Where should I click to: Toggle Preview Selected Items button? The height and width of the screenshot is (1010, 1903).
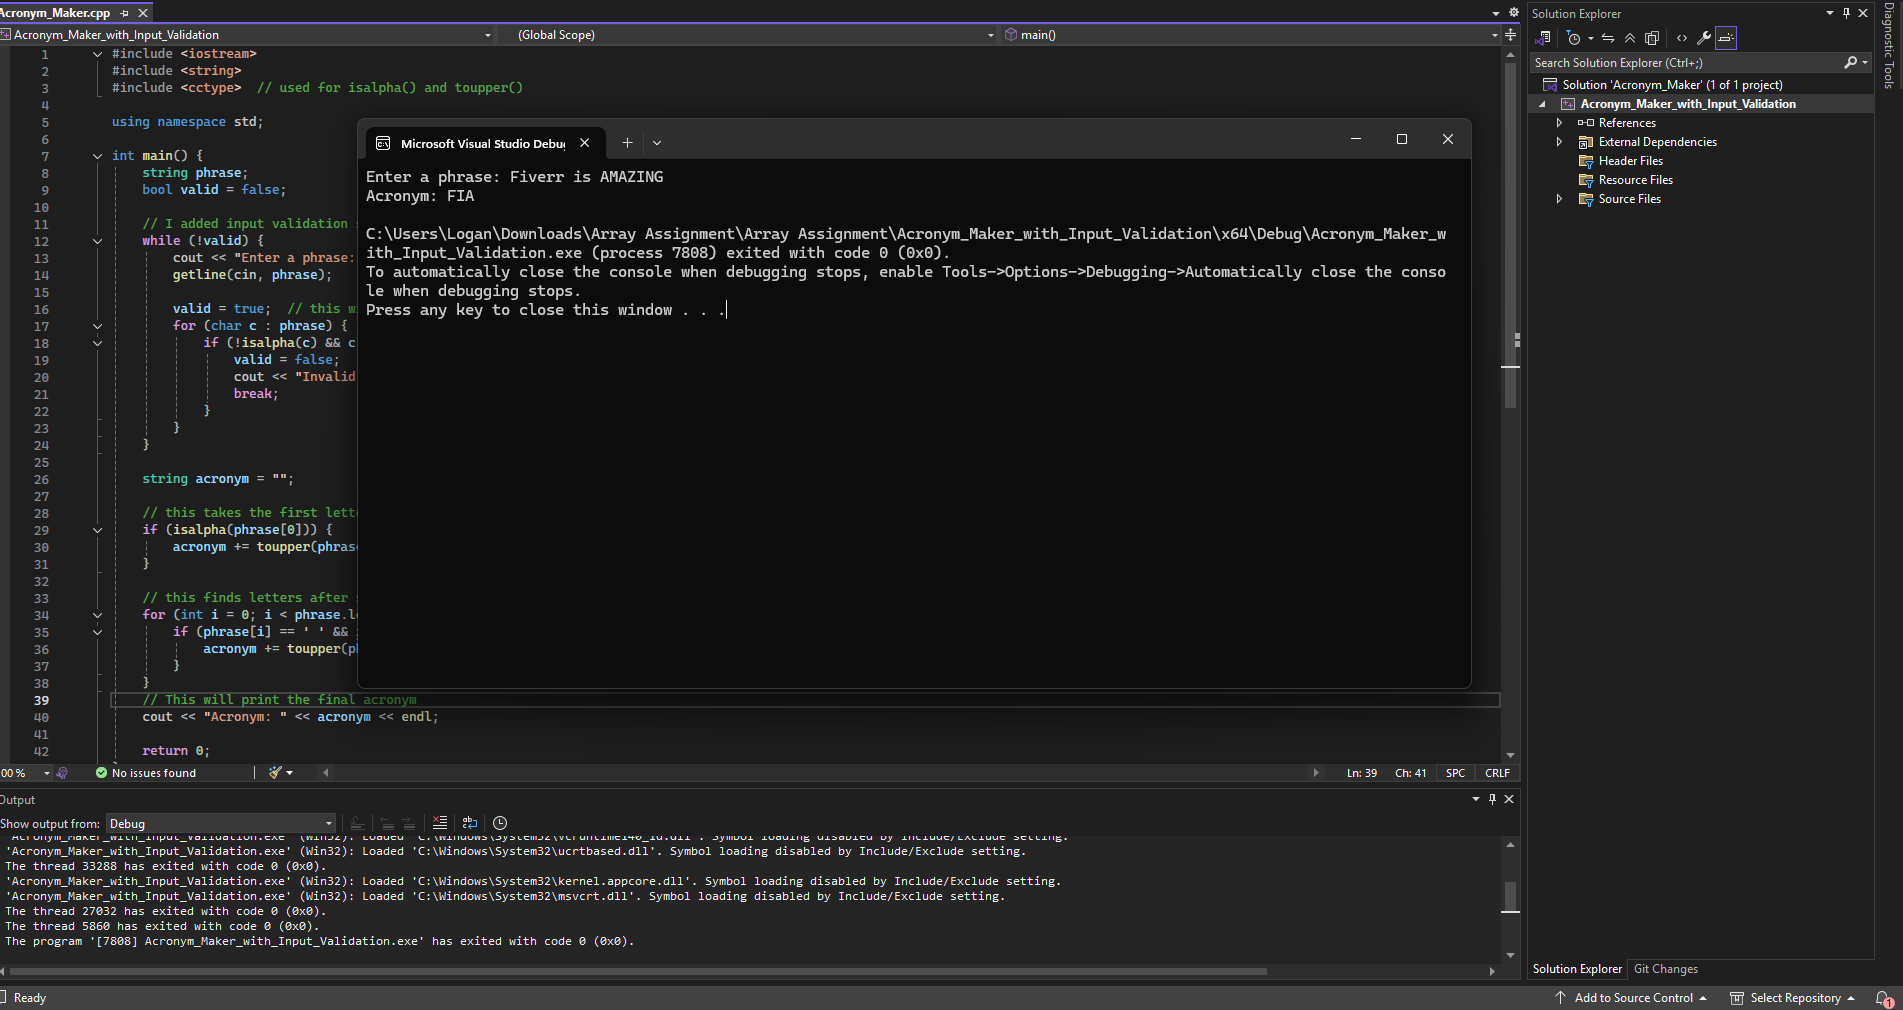point(1726,38)
